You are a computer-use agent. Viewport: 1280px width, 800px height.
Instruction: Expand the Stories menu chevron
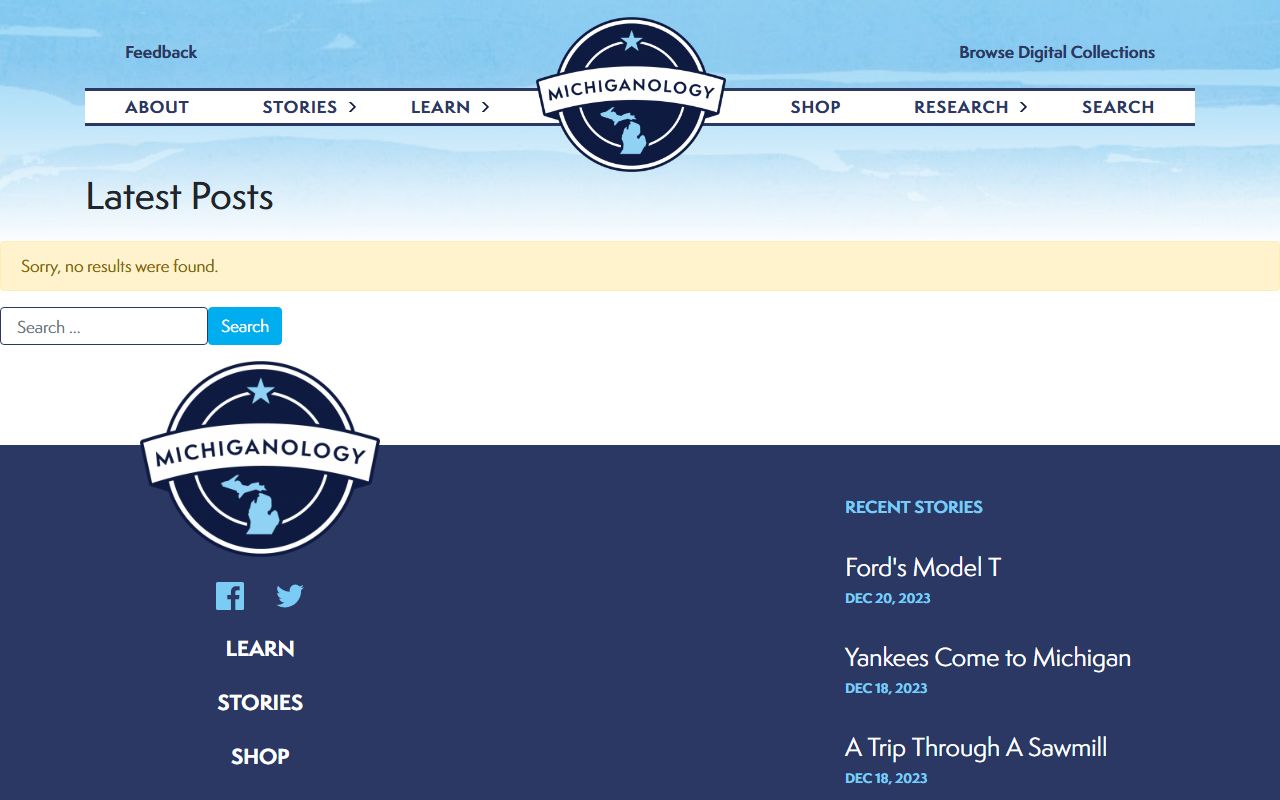click(352, 107)
